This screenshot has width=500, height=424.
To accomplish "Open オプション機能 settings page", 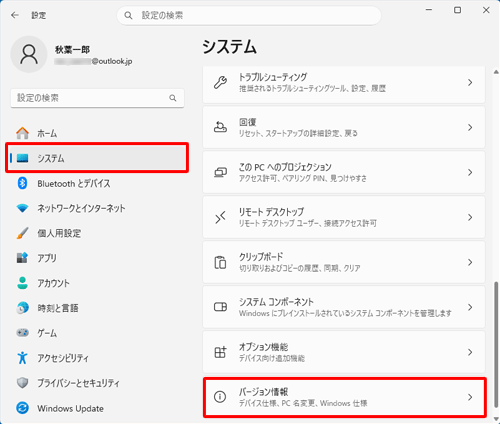I will (344, 352).
